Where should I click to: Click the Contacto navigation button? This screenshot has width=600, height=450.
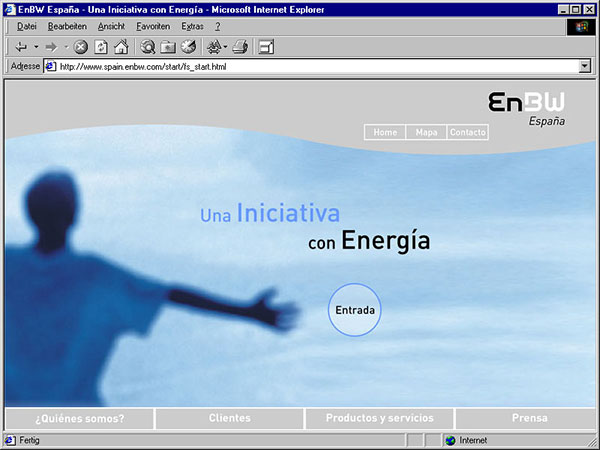click(468, 132)
